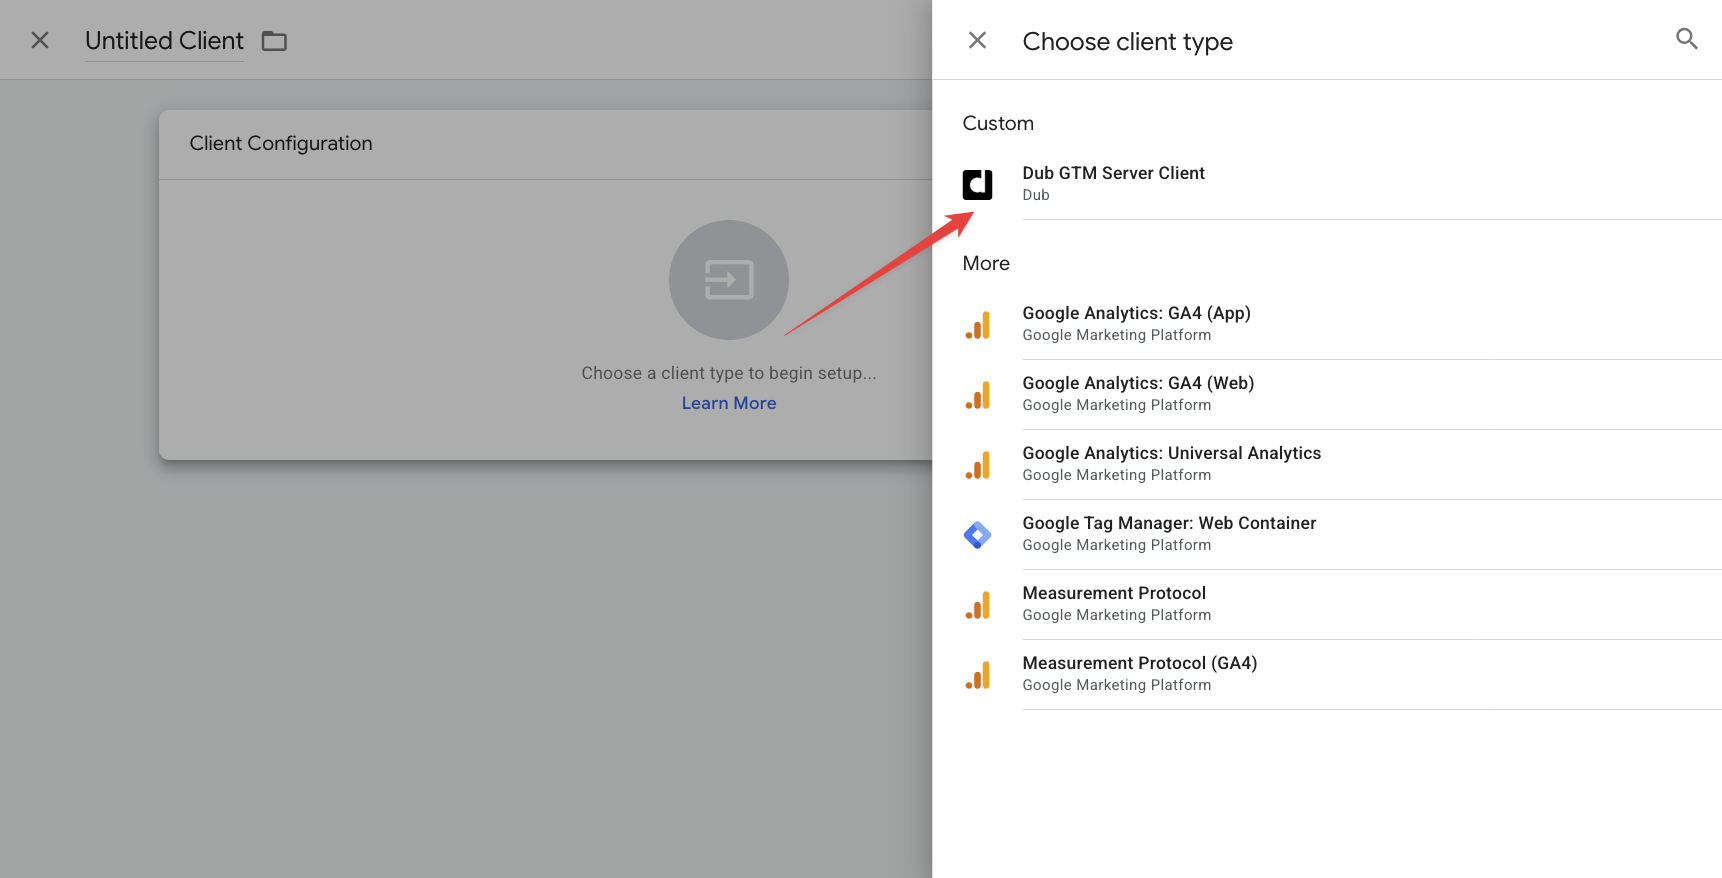
Task: Click the folder icon beside Untitled Client
Action: click(x=274, y=41)
